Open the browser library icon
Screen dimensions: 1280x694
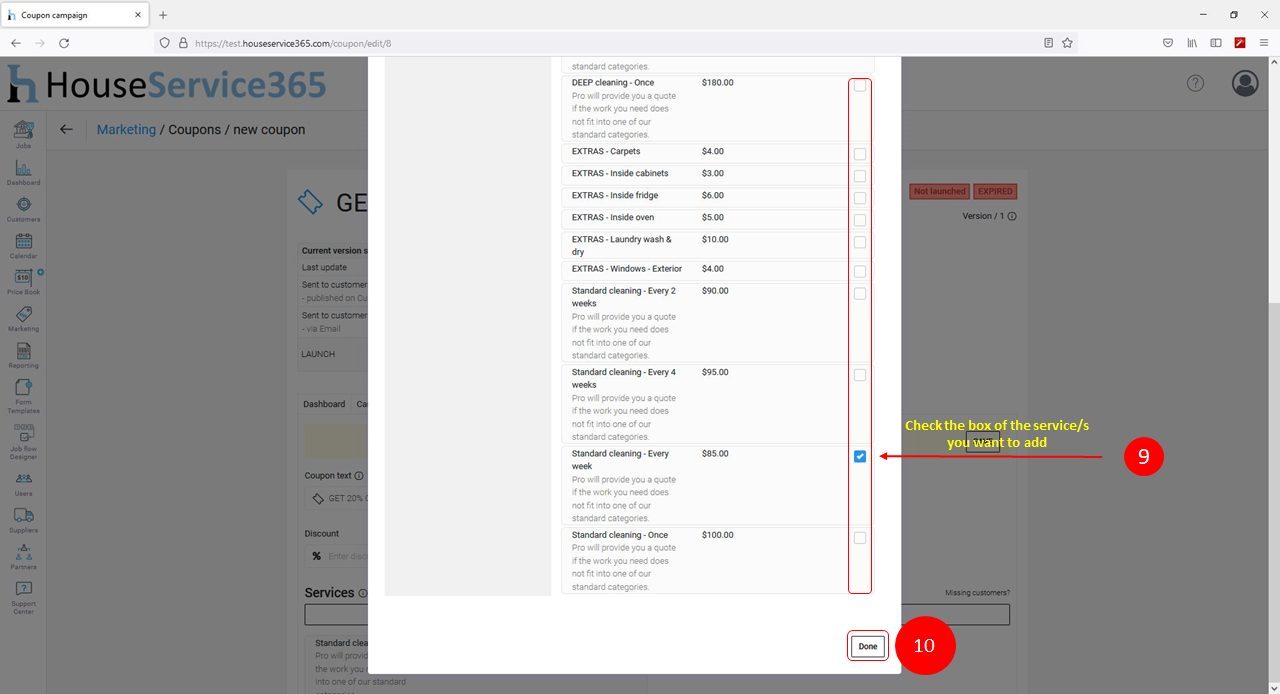[x=1192, y=43]
